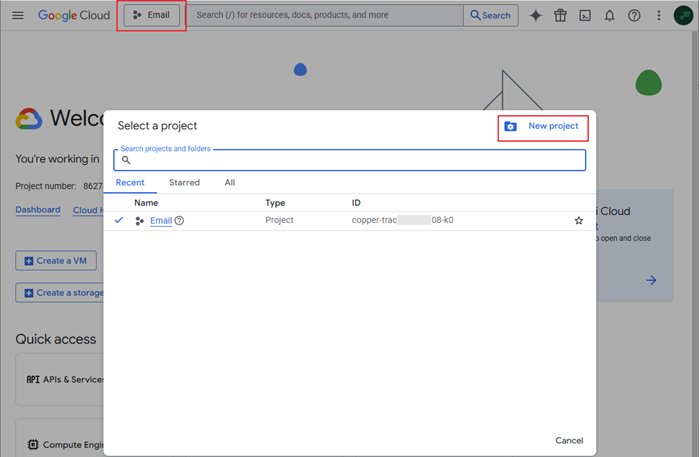Click the 'Project' type cell in Email row
This screenshot has height=457, width=699.
tap(279, 220)
